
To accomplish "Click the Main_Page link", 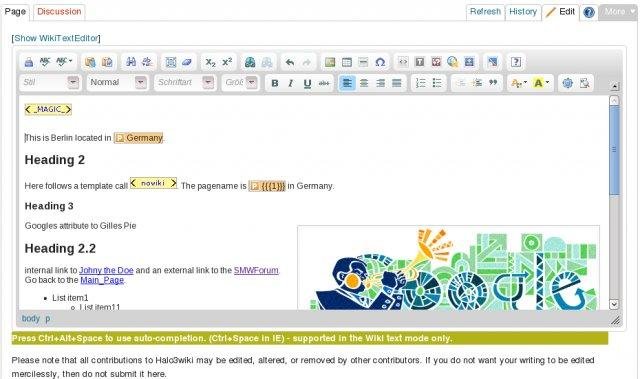I will click(x=102, y=280).
